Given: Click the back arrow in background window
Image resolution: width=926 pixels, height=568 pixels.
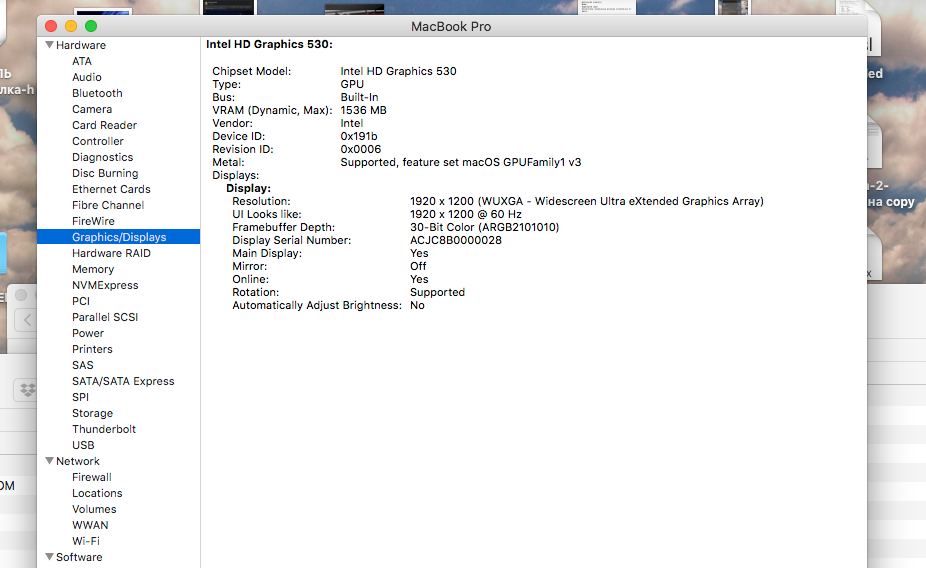Looking at the screenshot, I should click(x=27, y=320).
